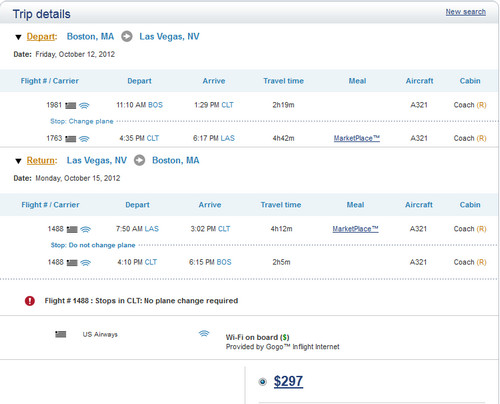
Task: Click Stop: Change plane text
Action: tap(82, 121)
